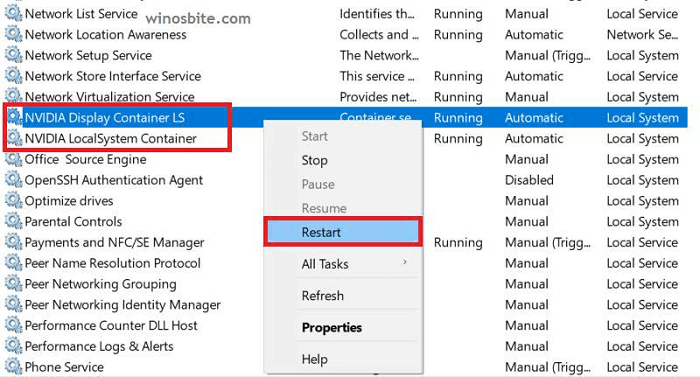Click the Peer Networking Identity Manager entry
Image resolution: width=700 pixels, height=377 pixels.
[x=122, y=305]
